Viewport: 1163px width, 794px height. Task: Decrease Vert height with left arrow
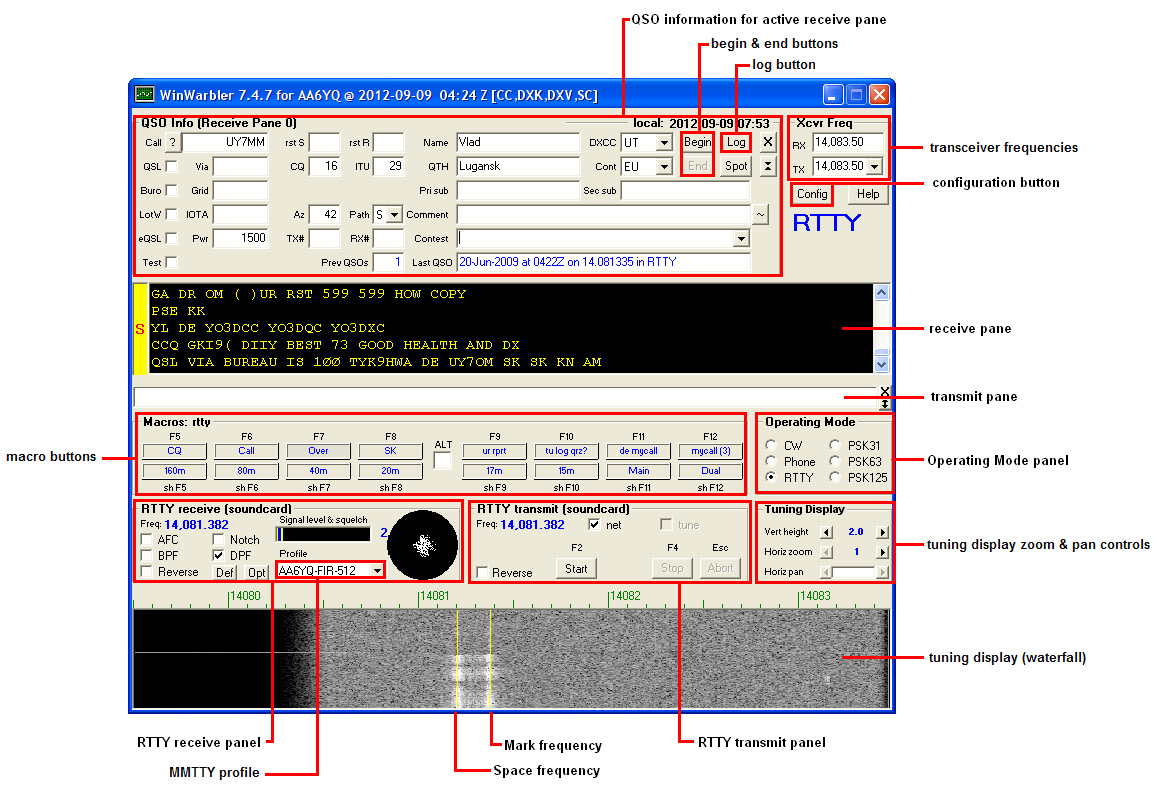pos(826,532)
